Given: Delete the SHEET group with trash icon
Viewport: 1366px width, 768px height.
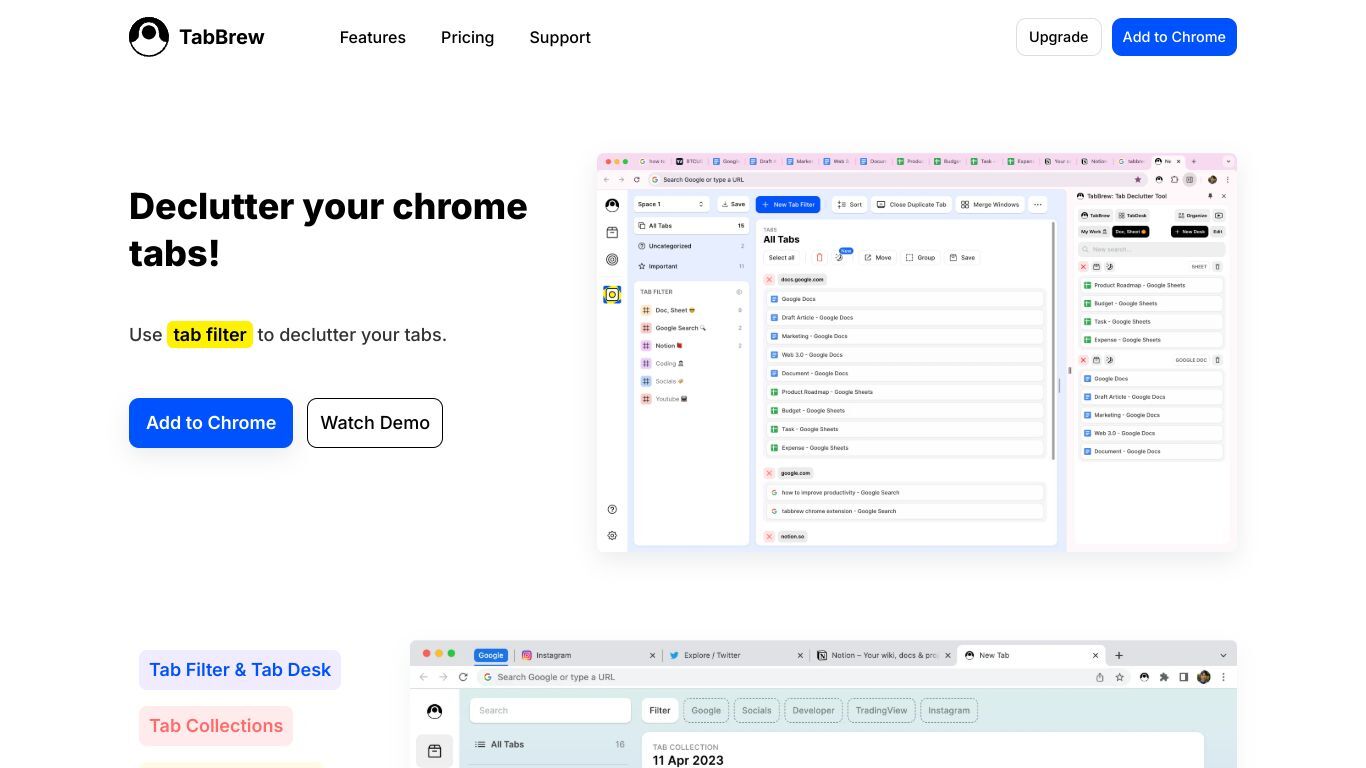Looking at the screenshot, I should click(1217, 267).
